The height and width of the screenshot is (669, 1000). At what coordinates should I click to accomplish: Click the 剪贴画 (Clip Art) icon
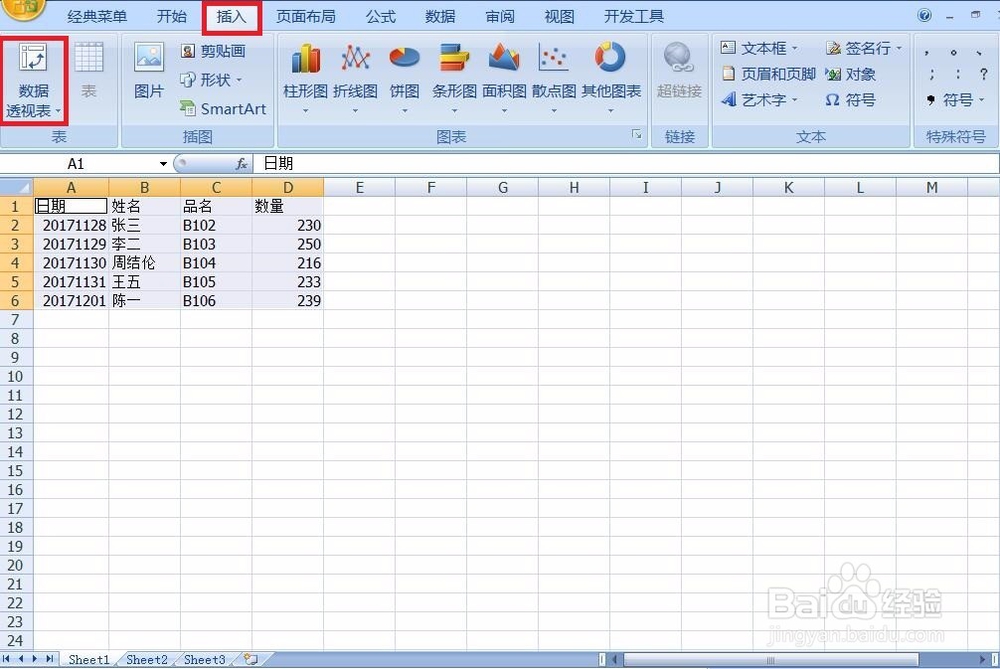coord(222,52)
